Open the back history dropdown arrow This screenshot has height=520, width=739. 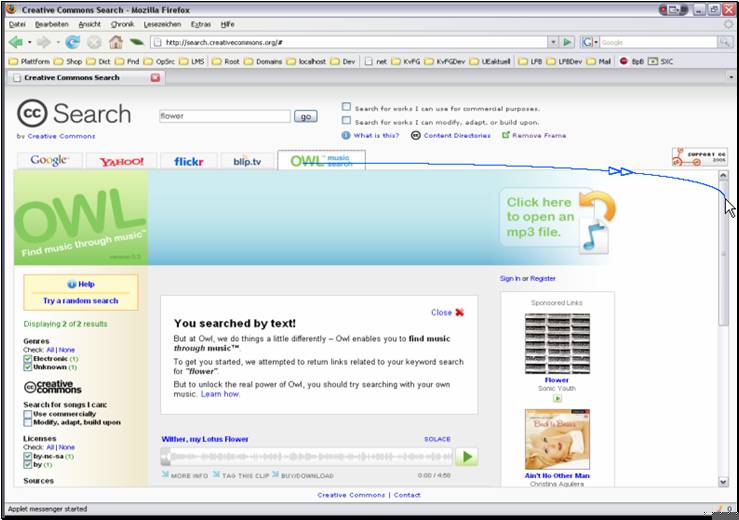[29, 42]
